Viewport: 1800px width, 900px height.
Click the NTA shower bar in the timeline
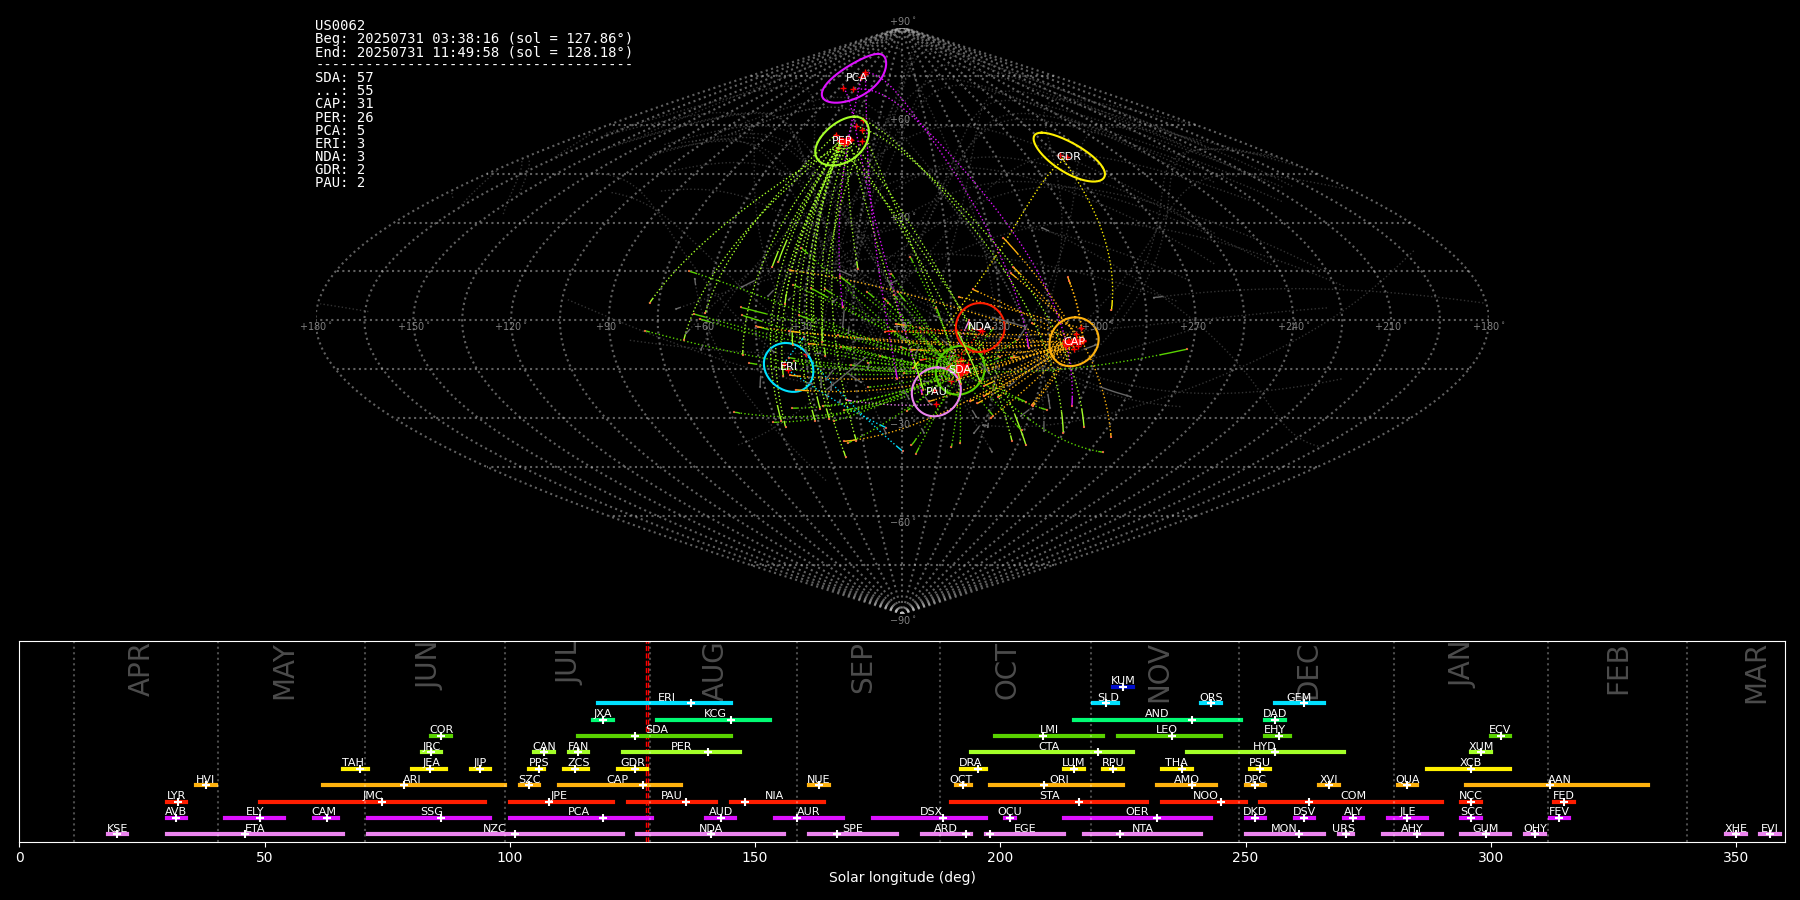[x=1142, y=834]
